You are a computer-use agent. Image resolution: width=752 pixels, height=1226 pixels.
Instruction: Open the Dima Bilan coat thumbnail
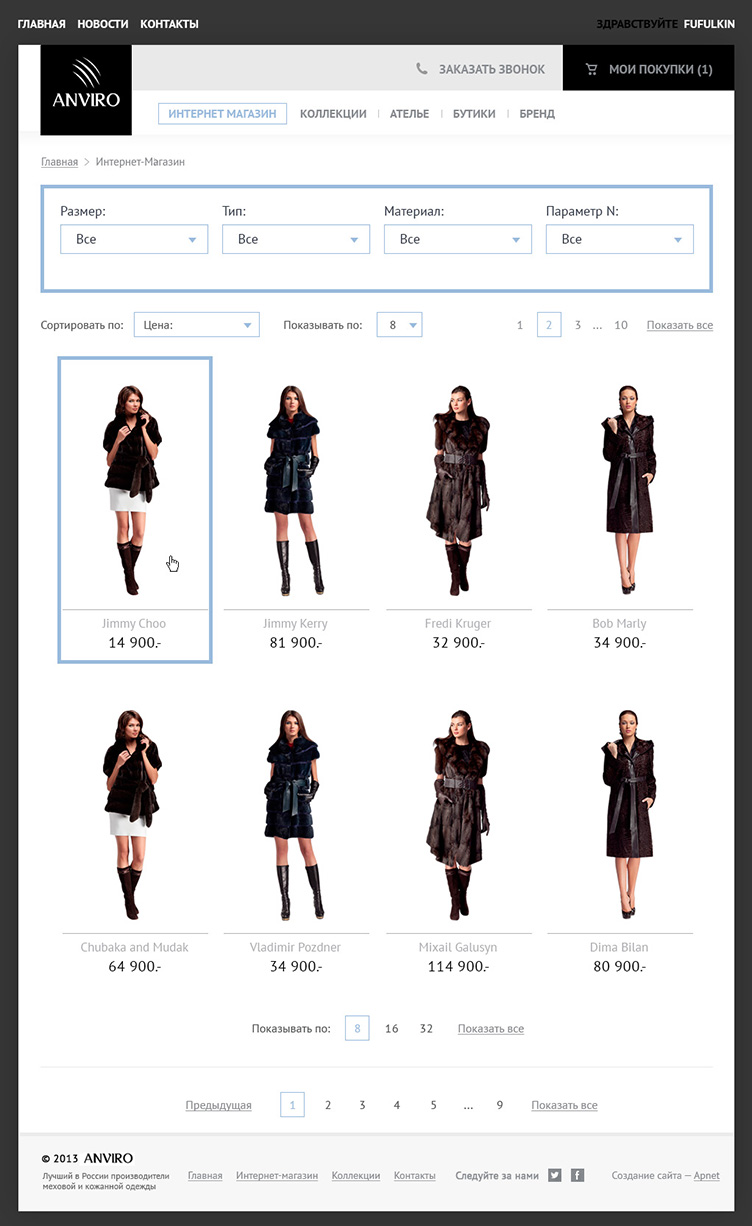620,815
